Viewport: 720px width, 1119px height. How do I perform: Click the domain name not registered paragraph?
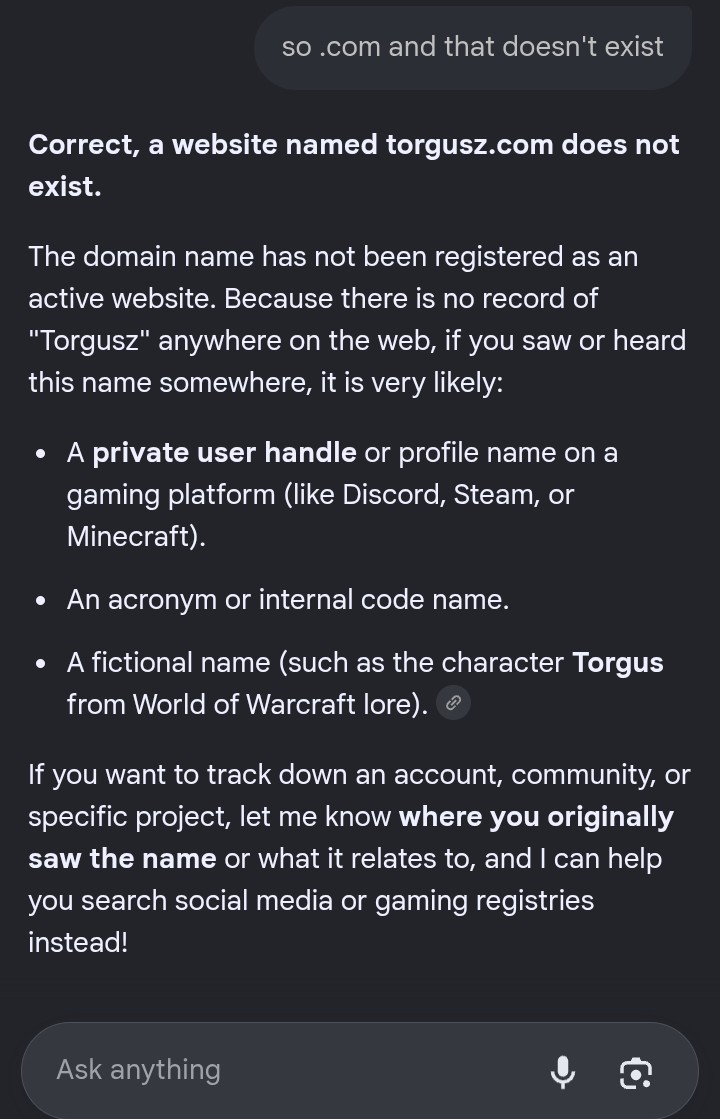click(357, 320)
